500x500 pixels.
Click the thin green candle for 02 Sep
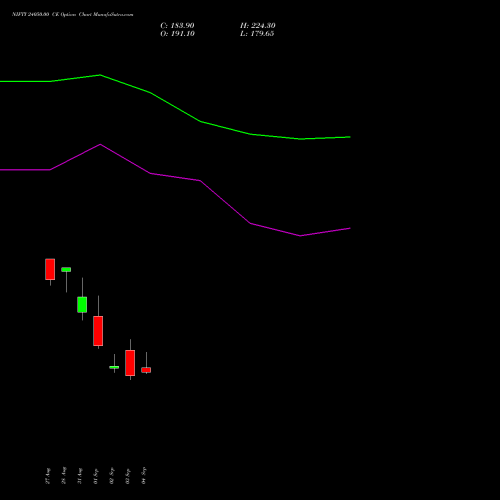coord(114,367)
